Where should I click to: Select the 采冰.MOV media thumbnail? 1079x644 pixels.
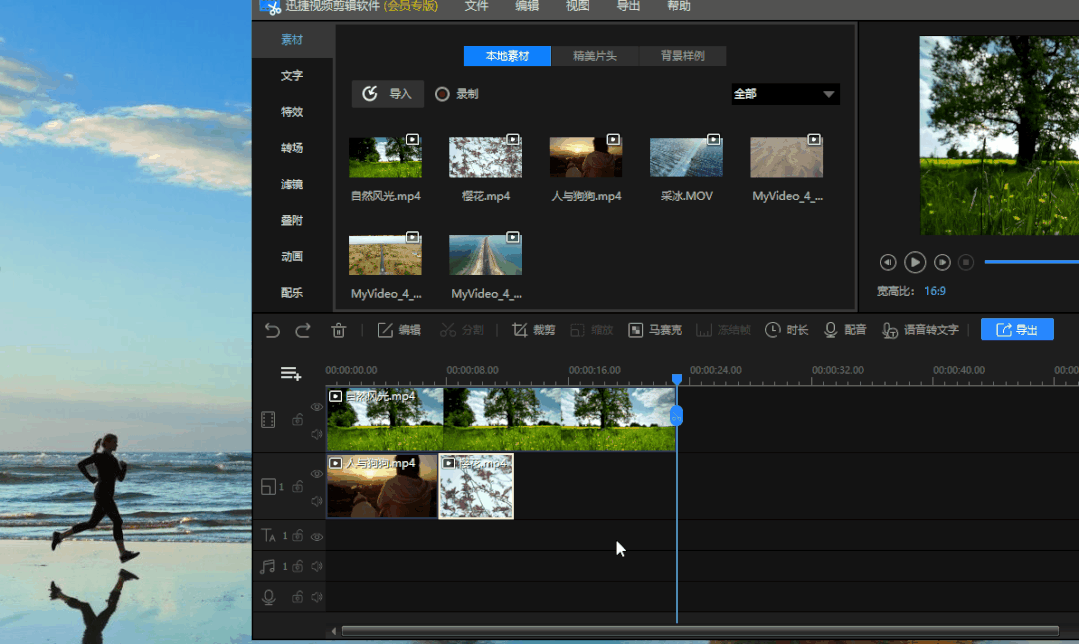[686, 158]
